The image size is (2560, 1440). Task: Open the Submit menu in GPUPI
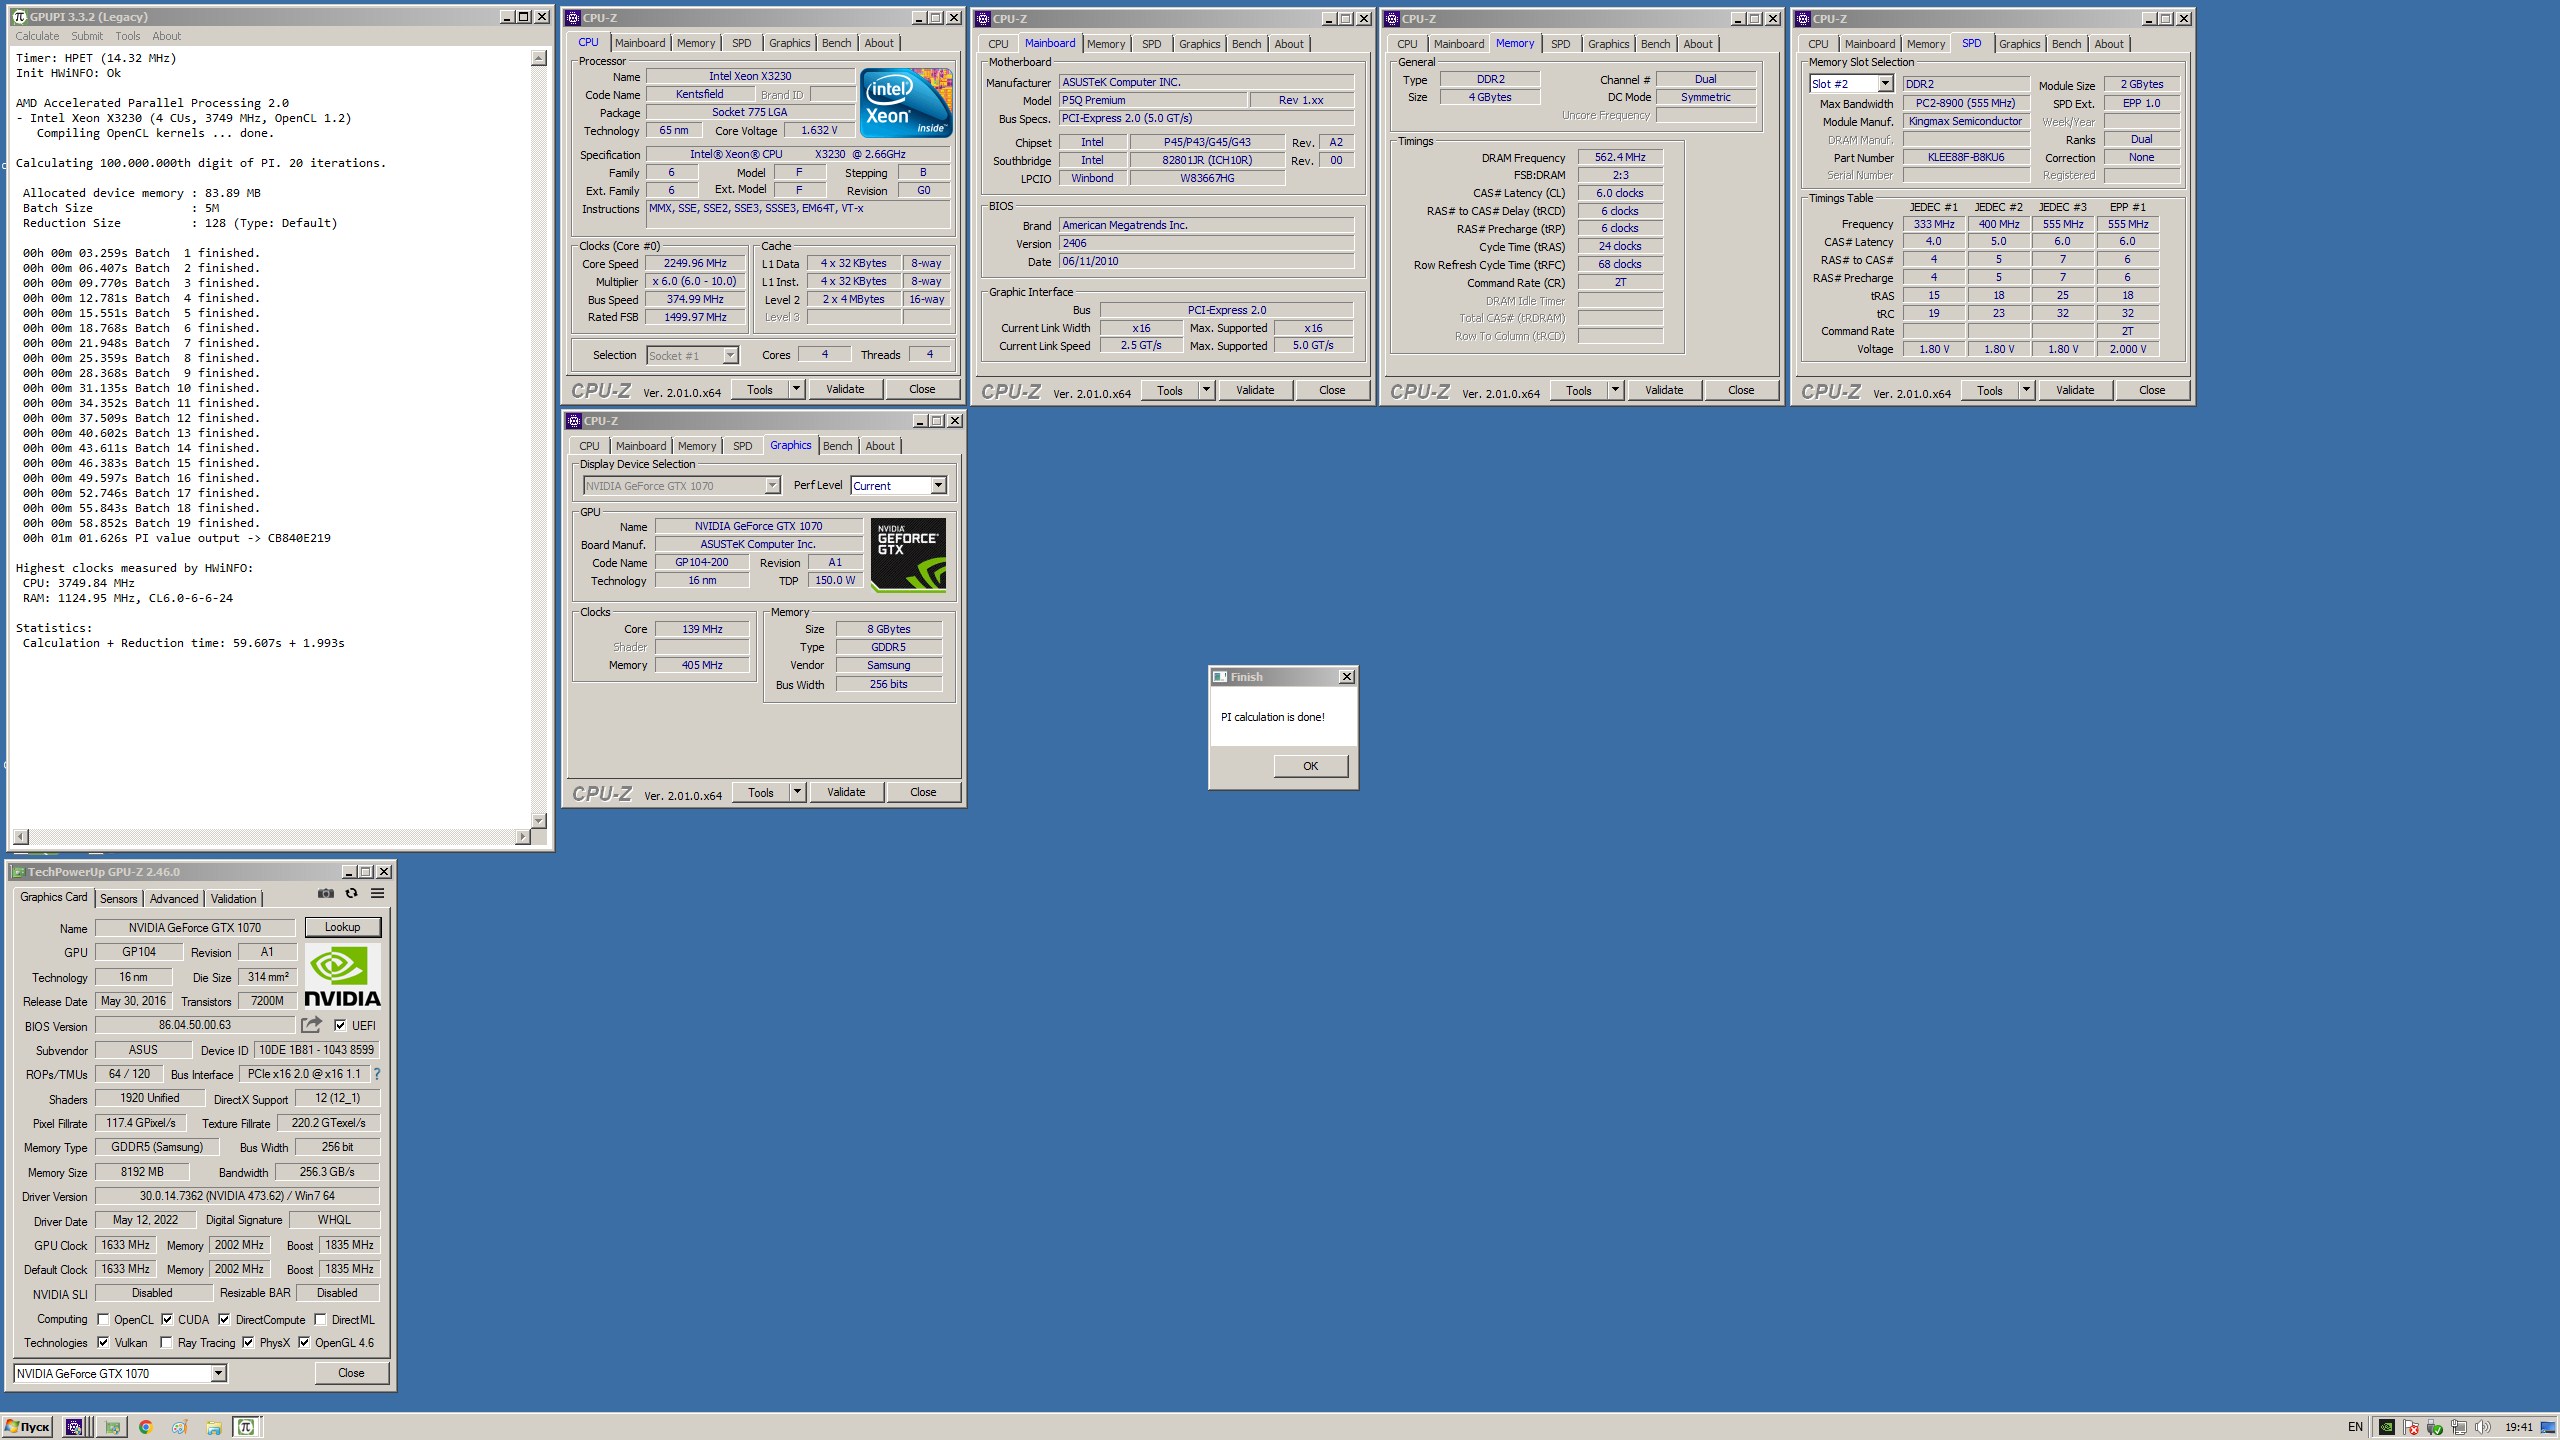[87, 36]
